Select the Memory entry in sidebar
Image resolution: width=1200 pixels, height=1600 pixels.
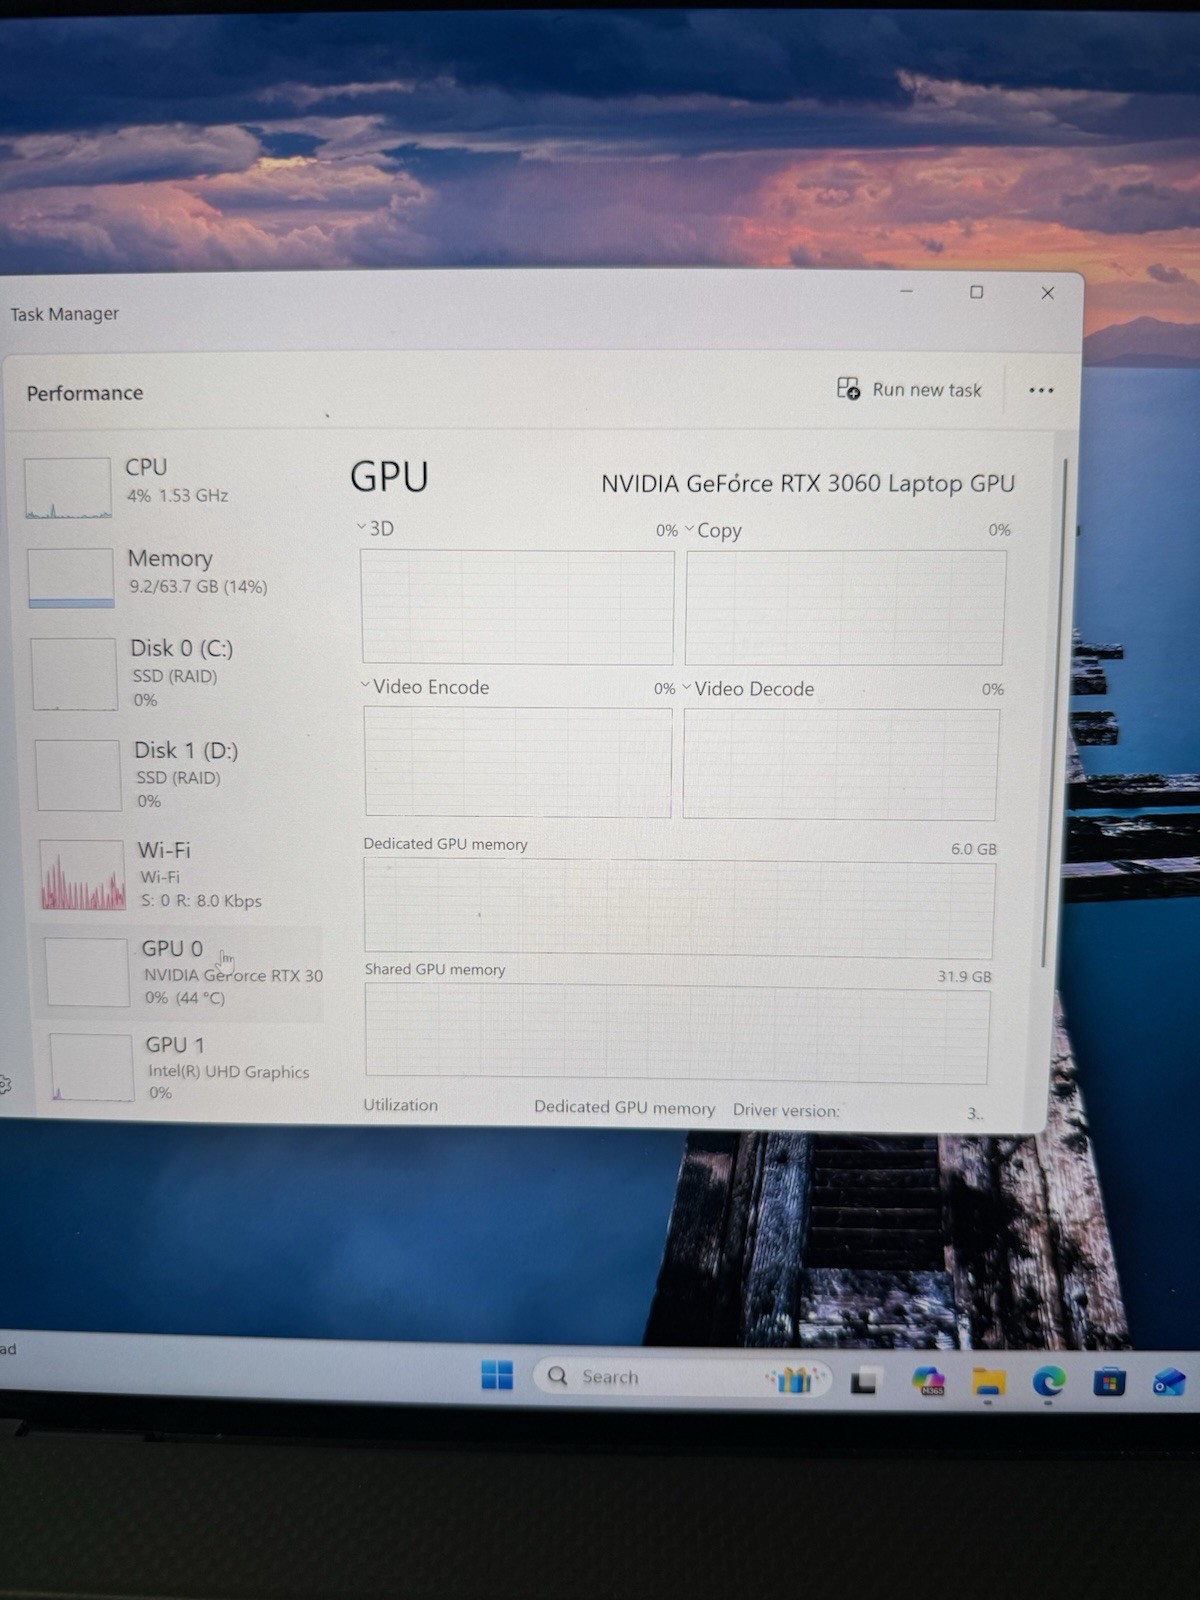click(170, 575)
